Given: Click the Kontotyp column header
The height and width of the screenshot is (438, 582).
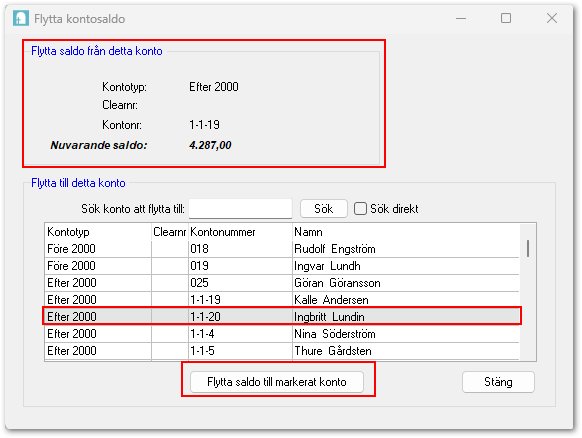Looking at the screenshot, I should point(98,232).
